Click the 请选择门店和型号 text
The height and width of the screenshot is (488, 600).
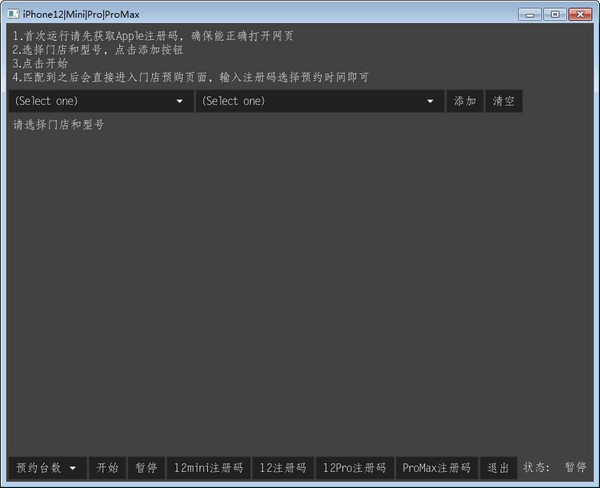tap(58, 124)
